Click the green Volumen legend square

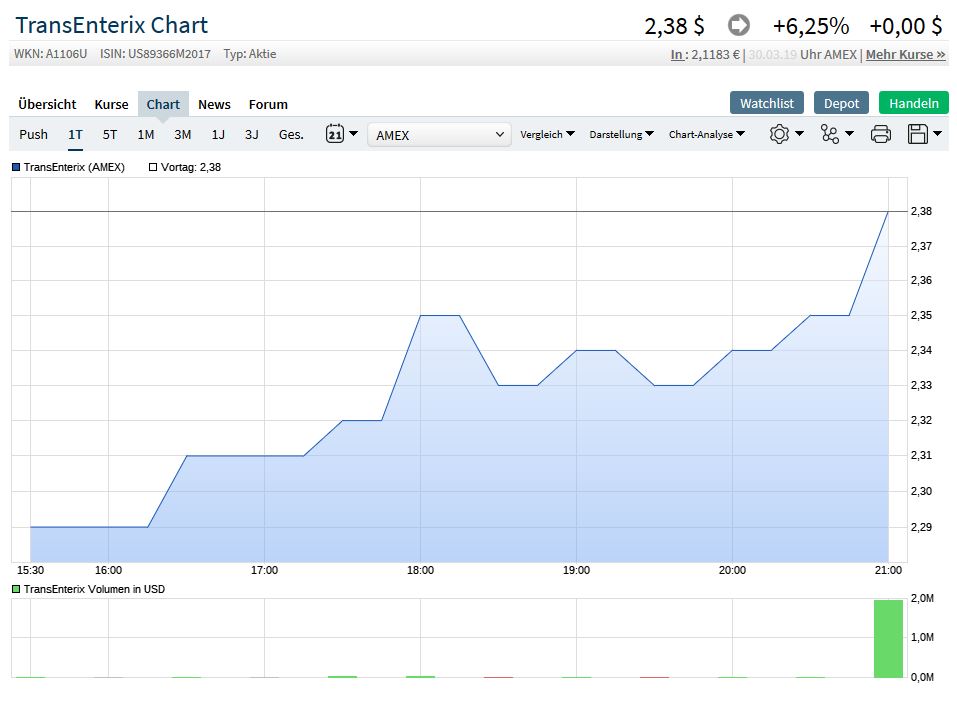16,589
